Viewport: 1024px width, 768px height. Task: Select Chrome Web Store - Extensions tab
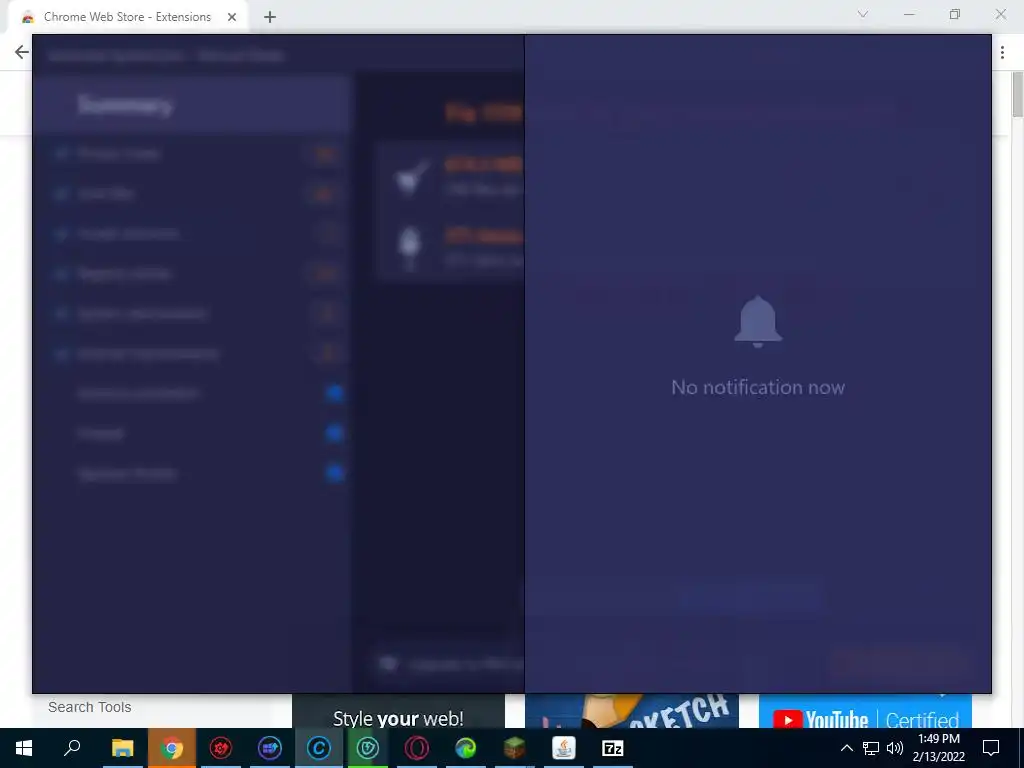point(127,17)
